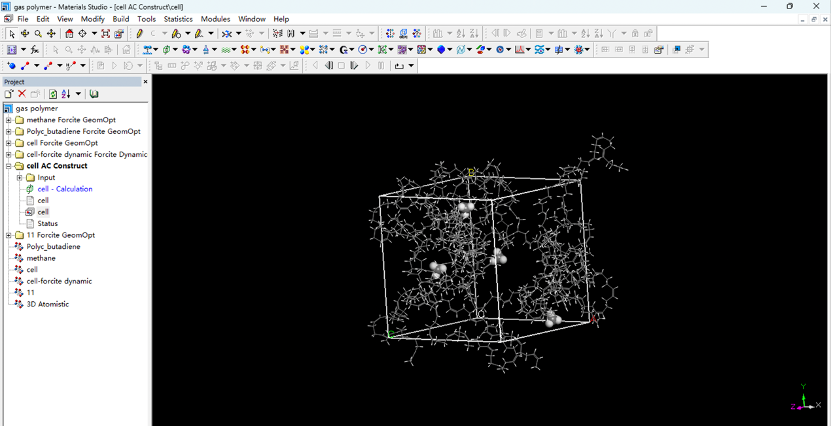Open the Amorphous Cell module dropdown arrow

click(175, 49)
